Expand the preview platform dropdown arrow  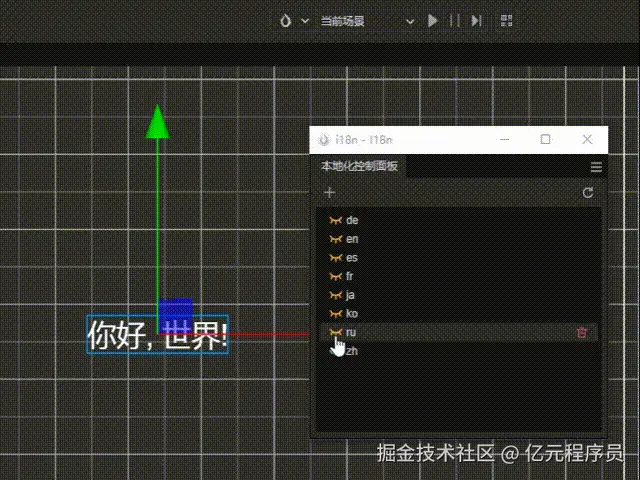click(x=305, y=20)
